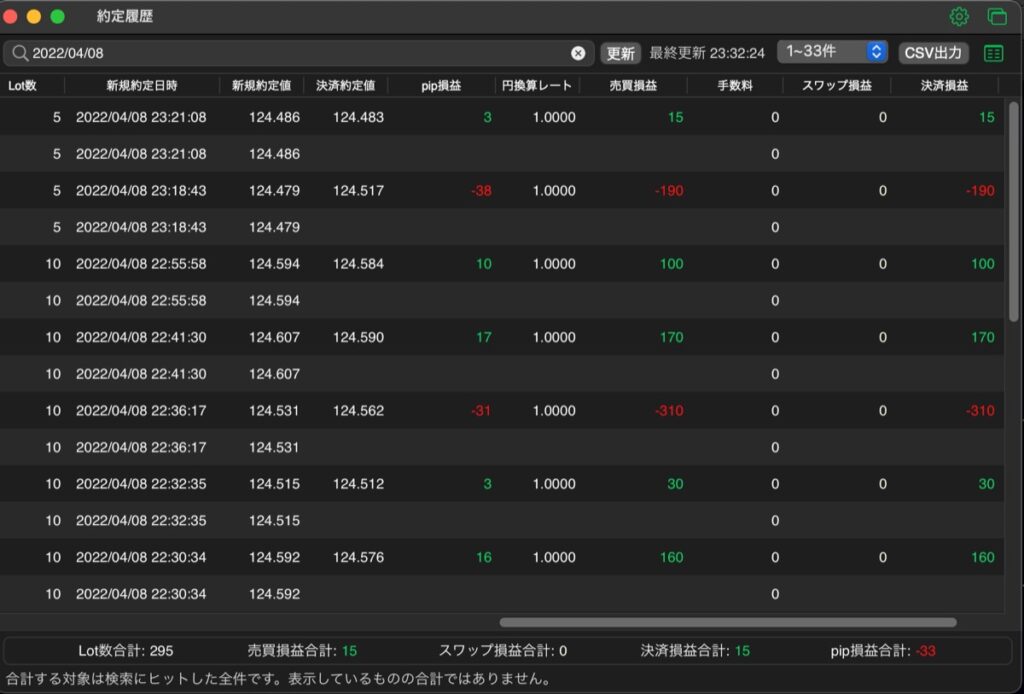Click the スワップ損益合計: 0 summary

click(x=503, y=651)
